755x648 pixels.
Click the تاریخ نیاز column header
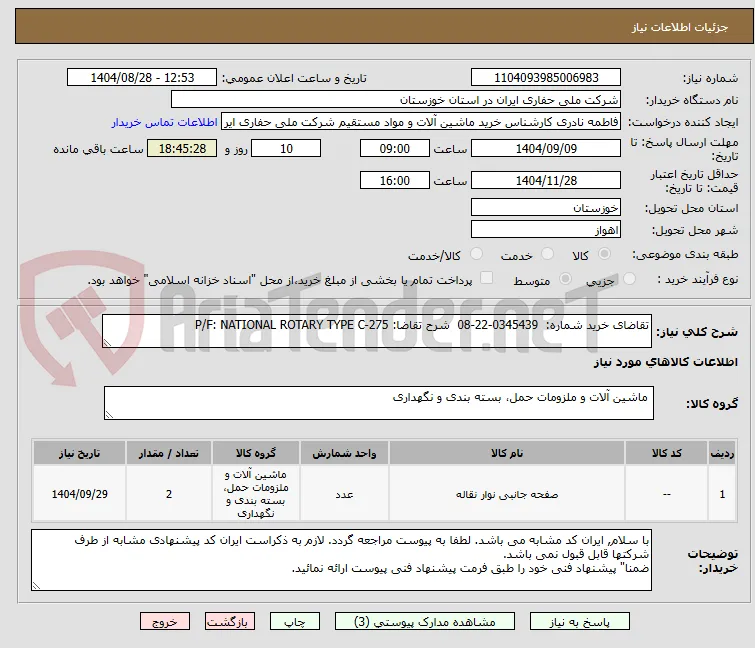(79, 453)
